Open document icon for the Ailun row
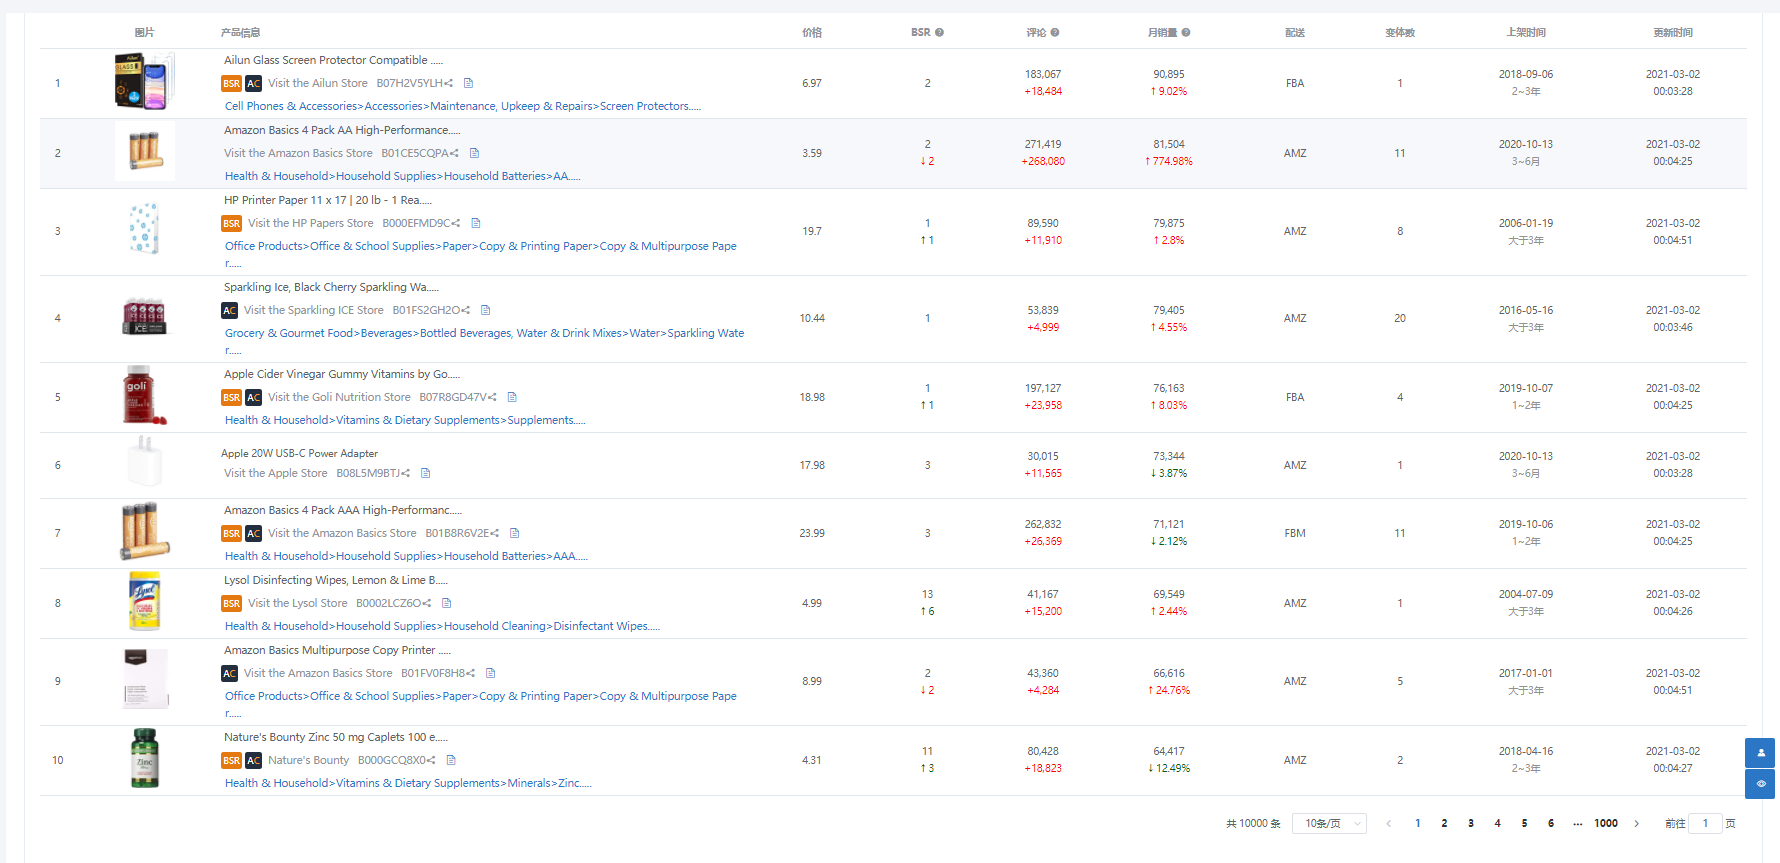 pos(468,84)
